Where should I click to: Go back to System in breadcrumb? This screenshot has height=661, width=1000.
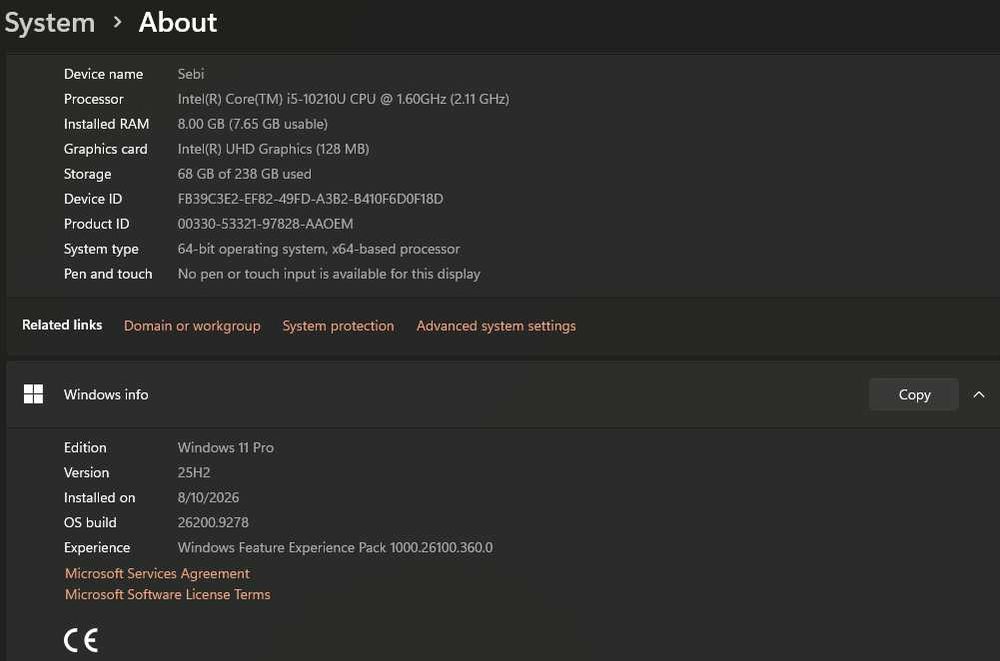click(x=50, y=23)
